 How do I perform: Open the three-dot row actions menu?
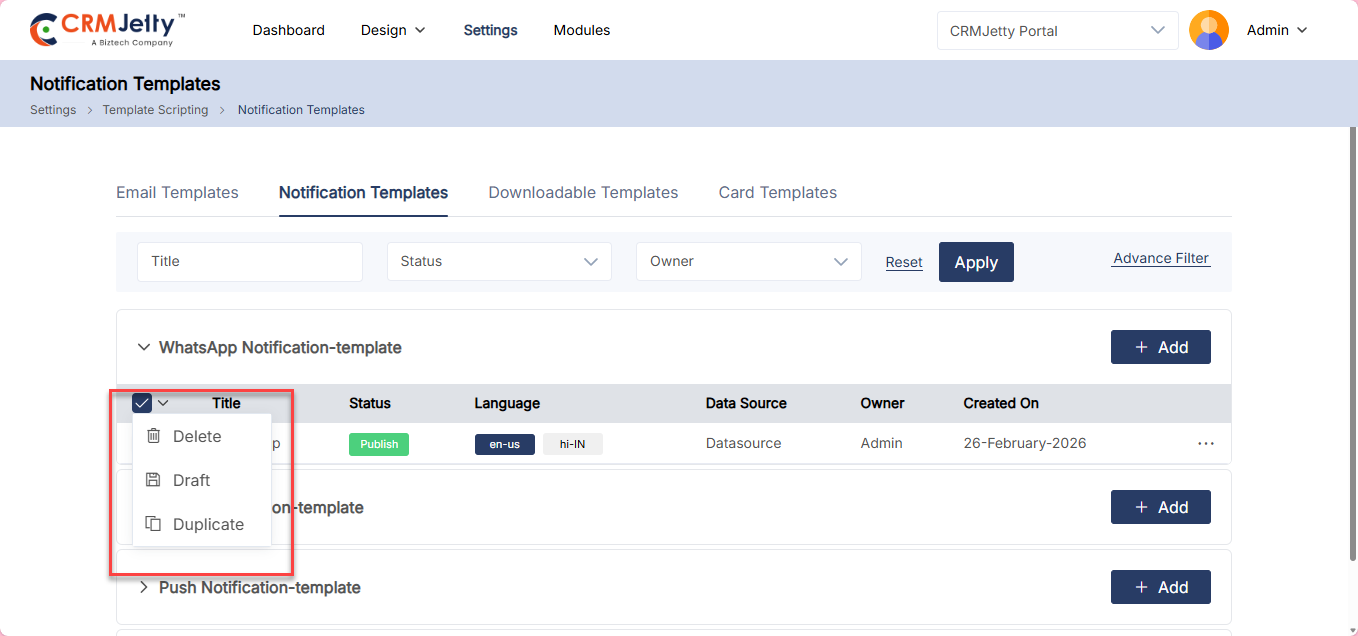[1205, 443]
